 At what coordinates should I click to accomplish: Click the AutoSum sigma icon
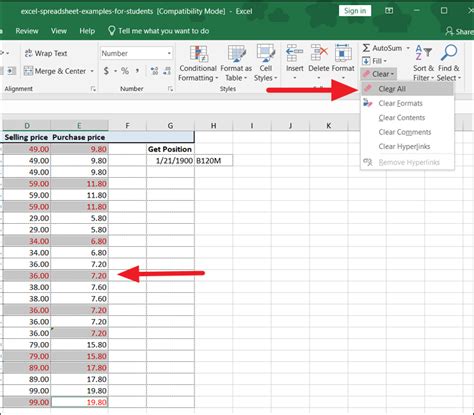coord(366,48)
